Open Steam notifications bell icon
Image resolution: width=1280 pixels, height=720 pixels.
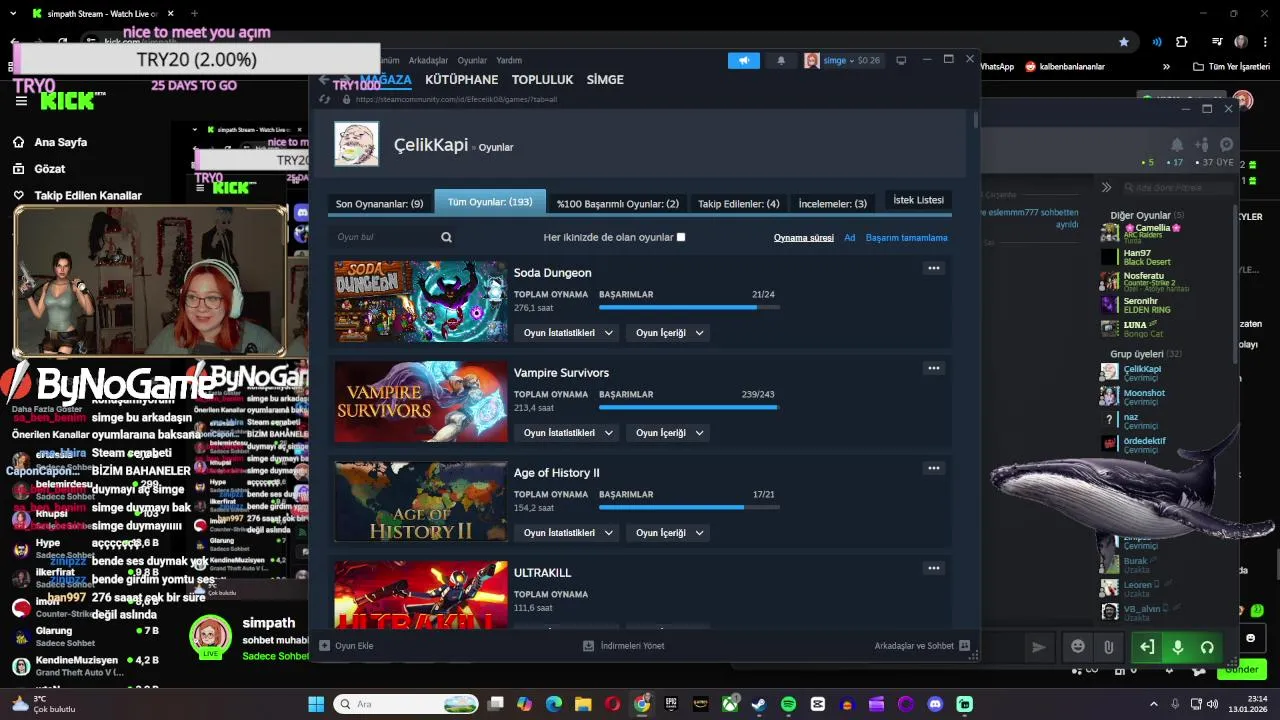[x=781, y=60]
